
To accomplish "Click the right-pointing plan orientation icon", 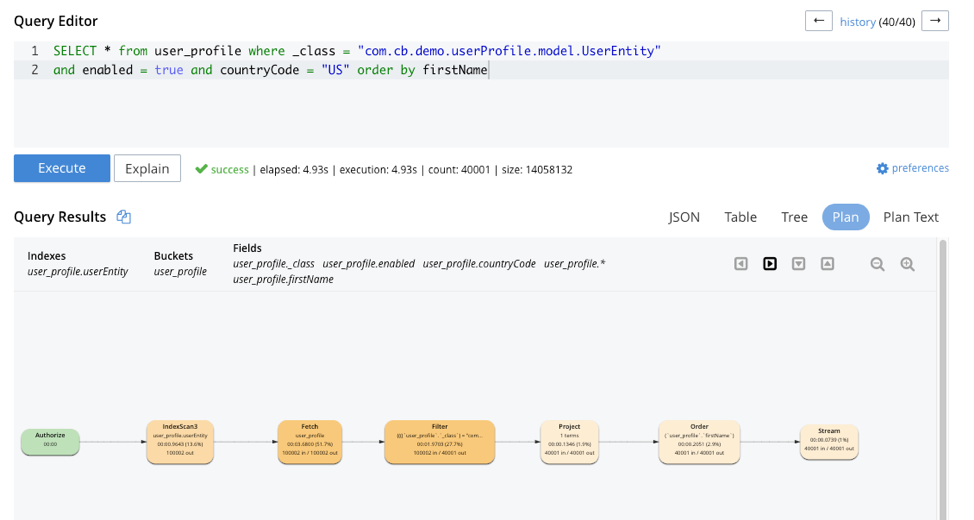I will pos(770,264).
